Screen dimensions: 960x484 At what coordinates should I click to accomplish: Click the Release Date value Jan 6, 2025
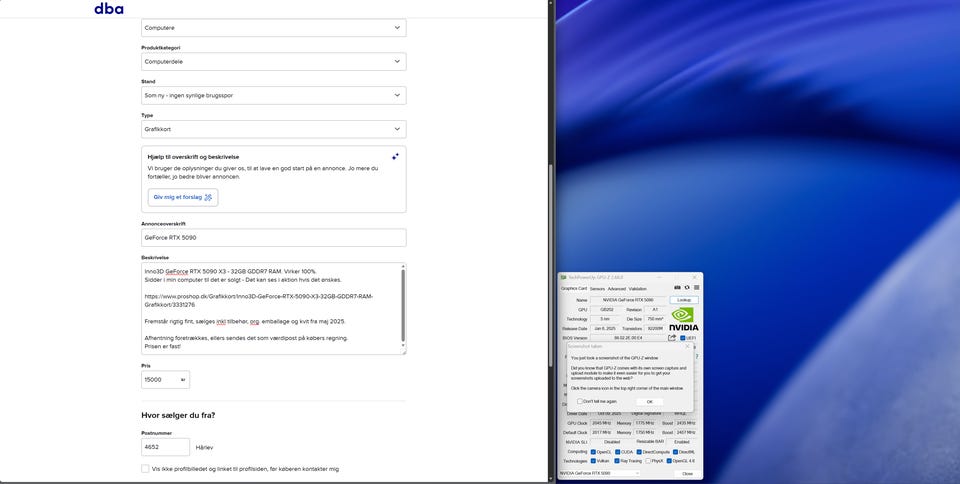605,329
